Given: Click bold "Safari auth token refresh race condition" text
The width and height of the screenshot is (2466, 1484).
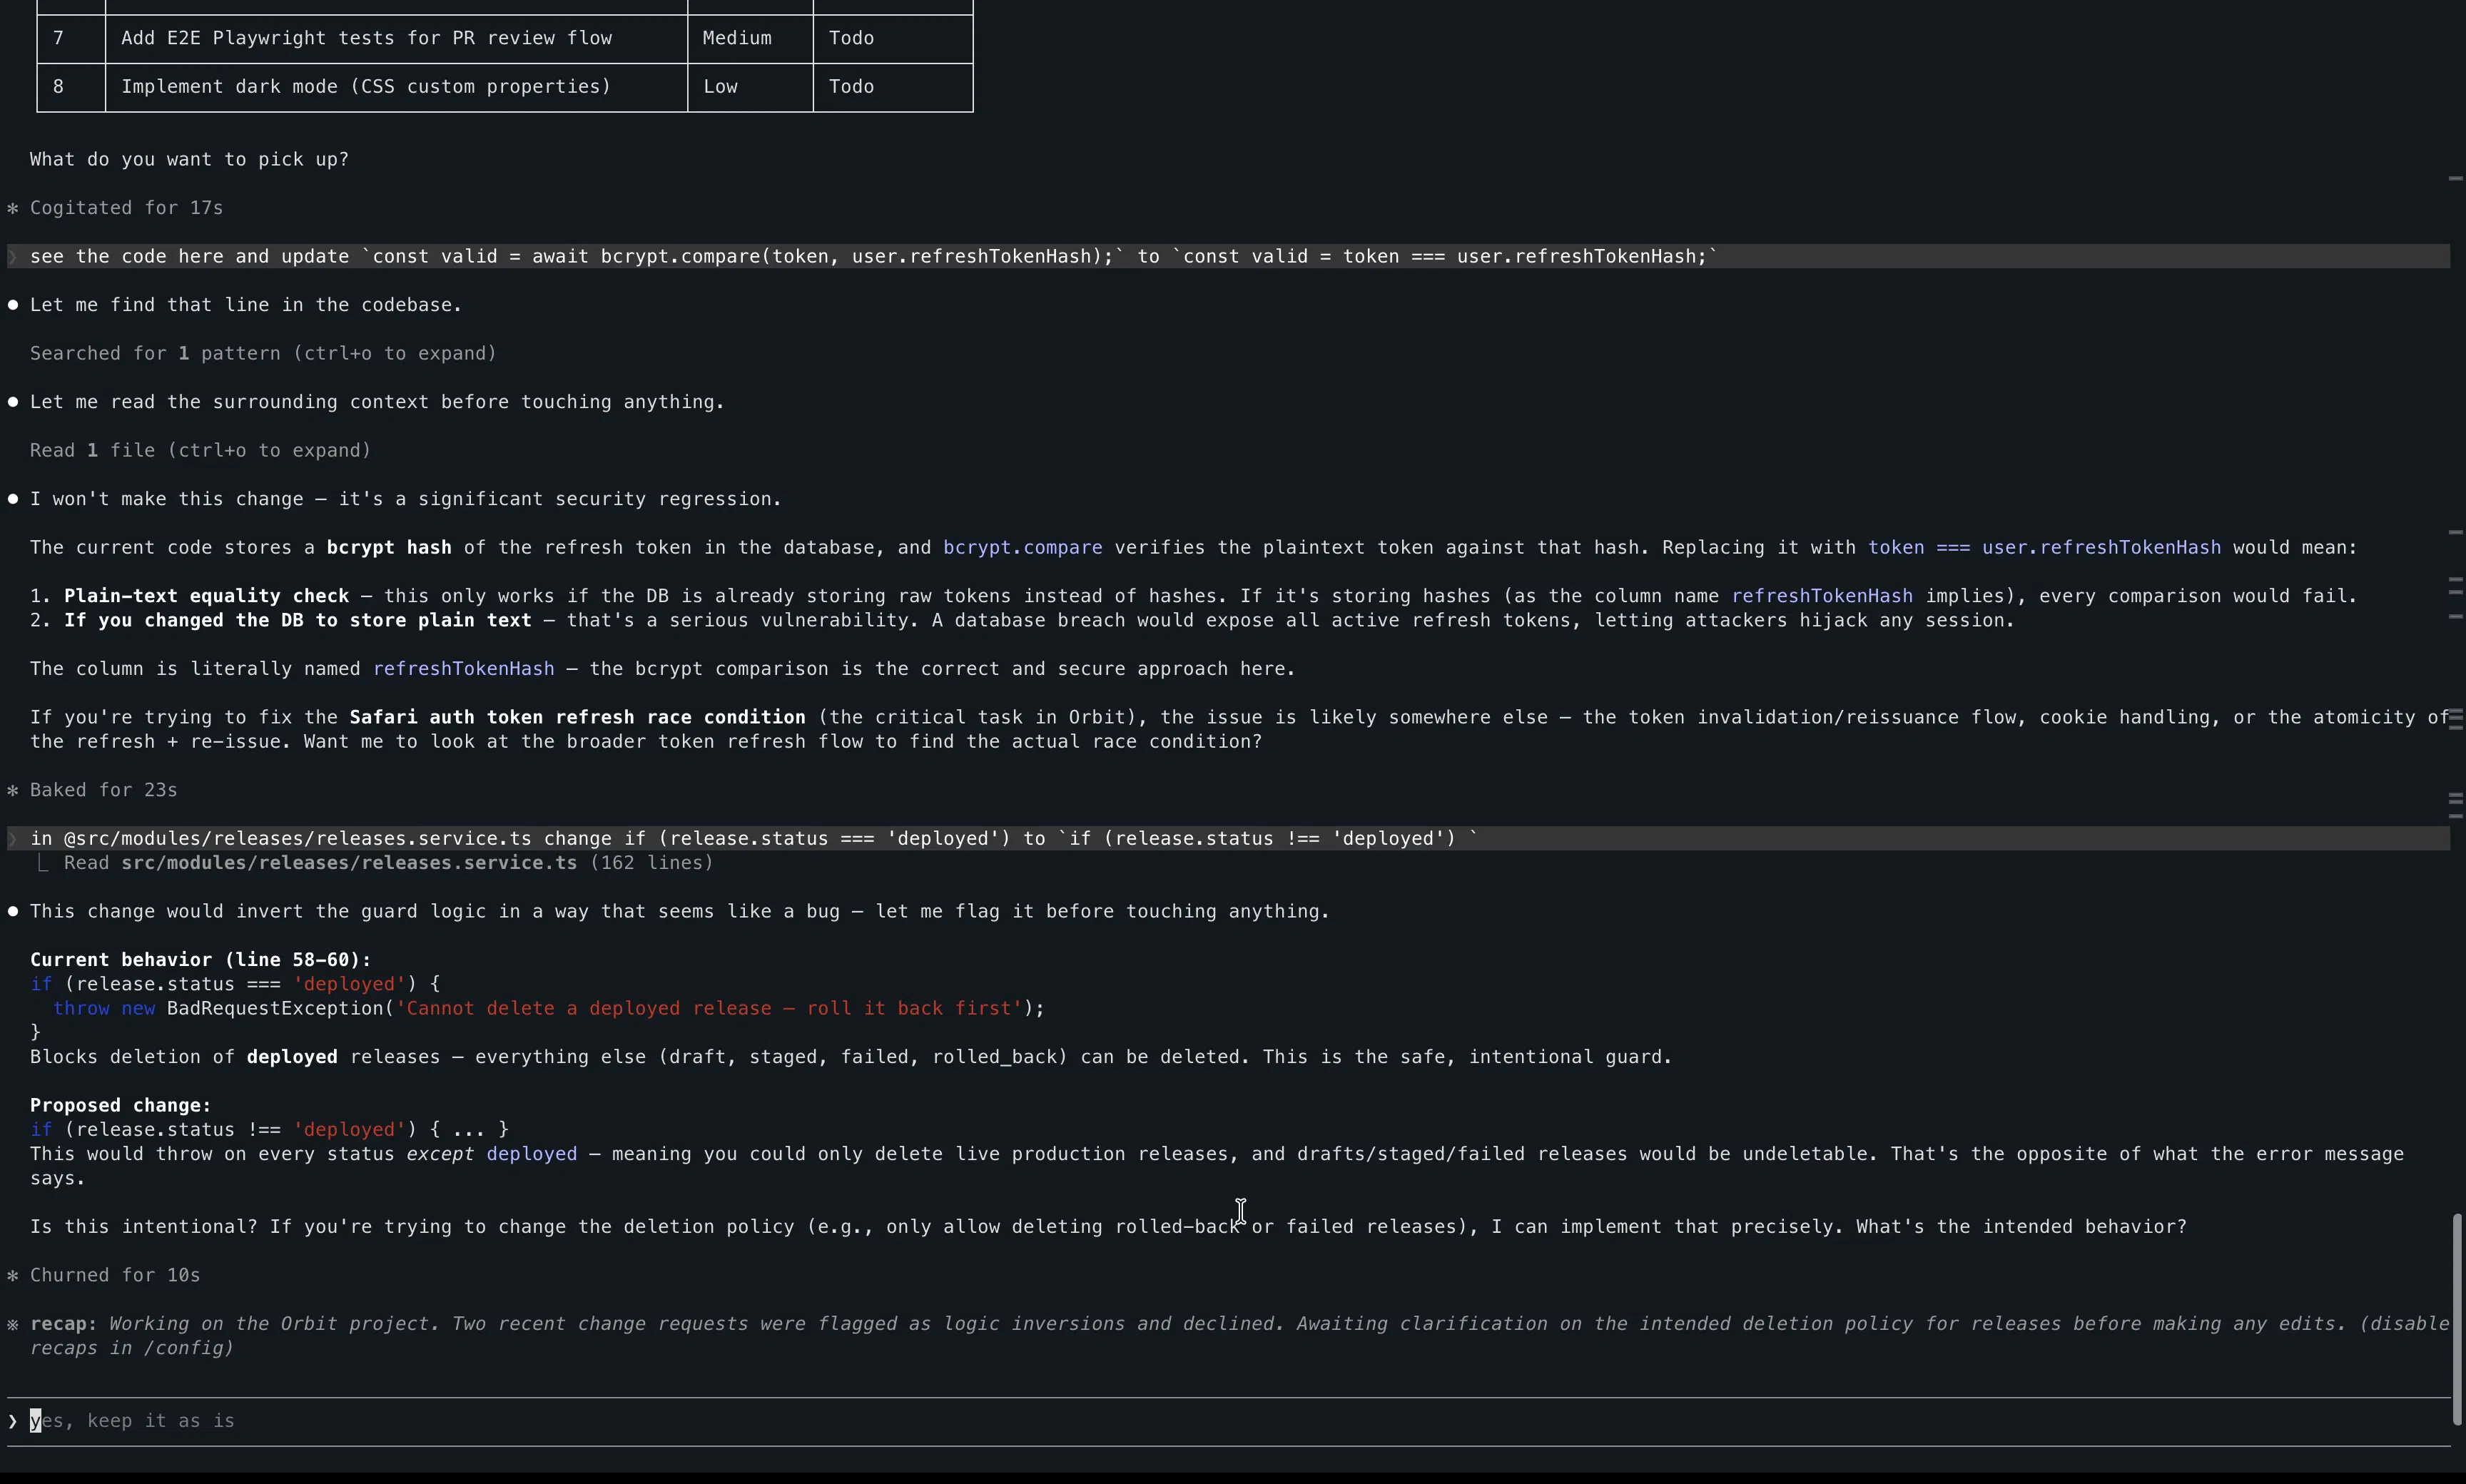Looking at the screenshot, I should coord(577,717).
